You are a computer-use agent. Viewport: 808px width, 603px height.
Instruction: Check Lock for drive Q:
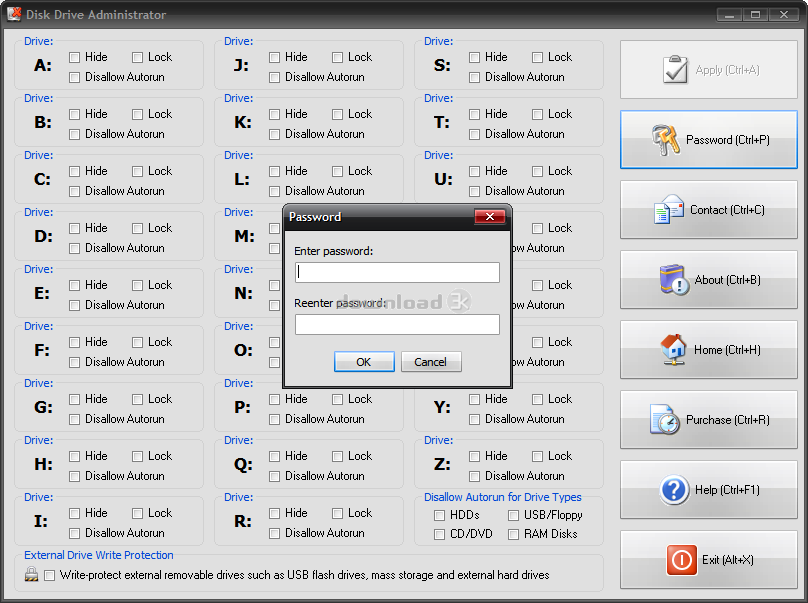[x=338, y=457]
